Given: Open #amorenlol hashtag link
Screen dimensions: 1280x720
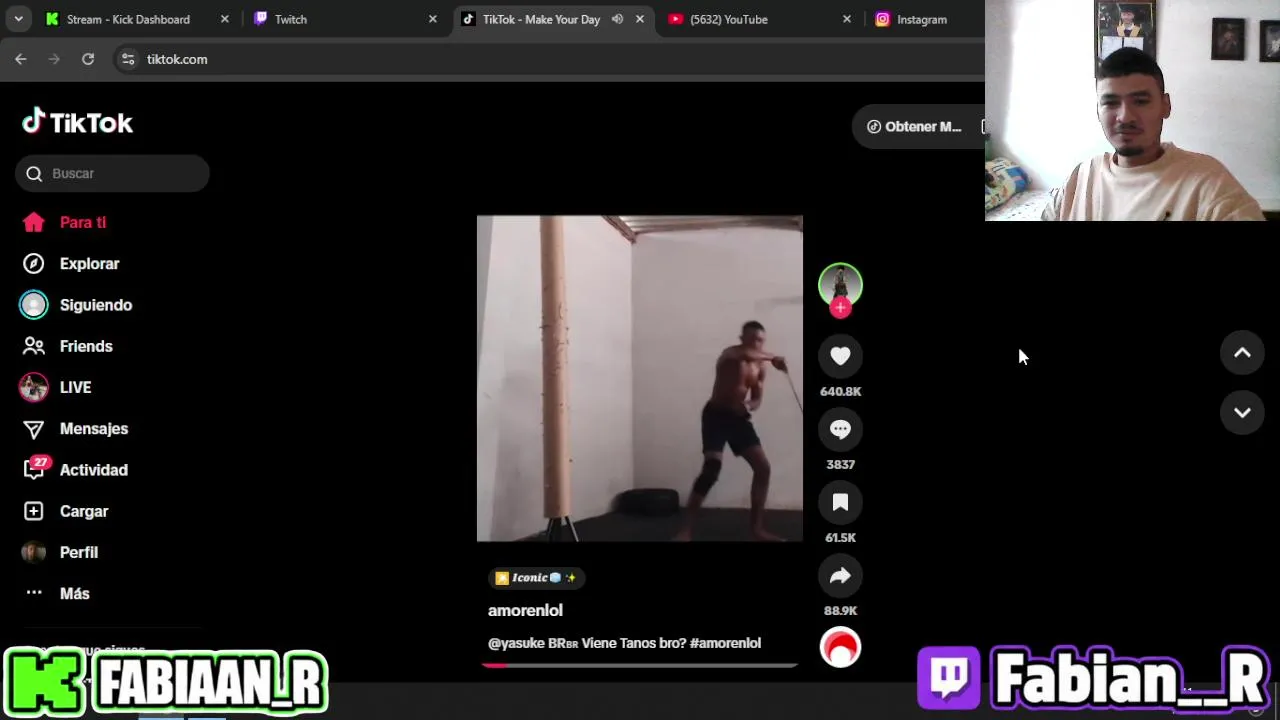Looking at the screenshot, I should (725, 643).
